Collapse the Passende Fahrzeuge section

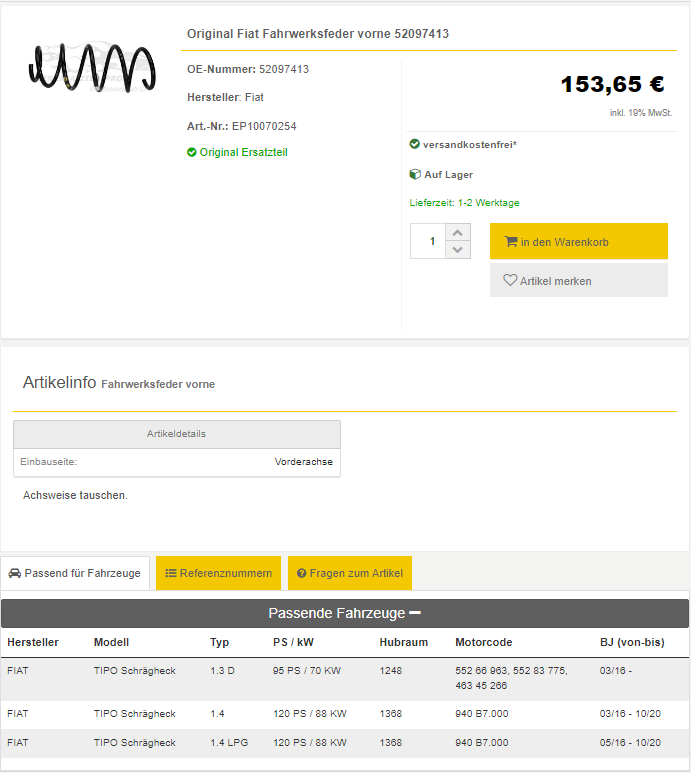[x=415, y=613]
